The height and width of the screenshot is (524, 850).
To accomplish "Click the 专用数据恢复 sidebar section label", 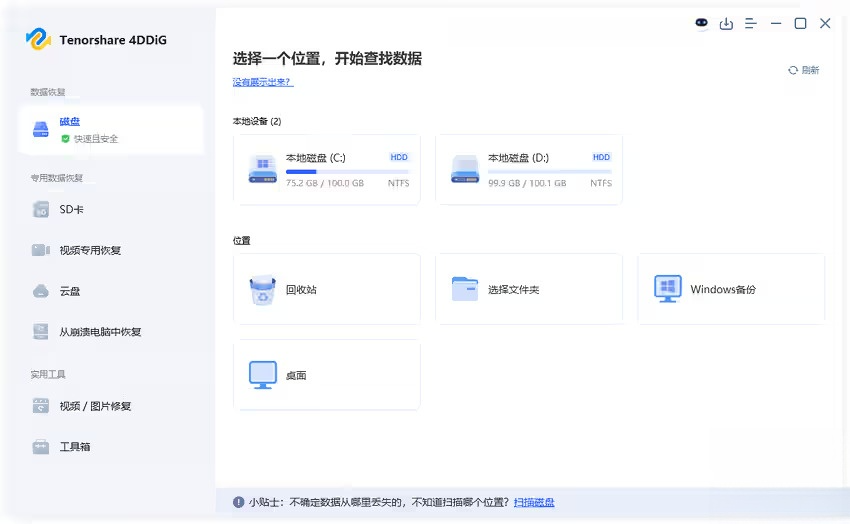I will click(56, 178).
